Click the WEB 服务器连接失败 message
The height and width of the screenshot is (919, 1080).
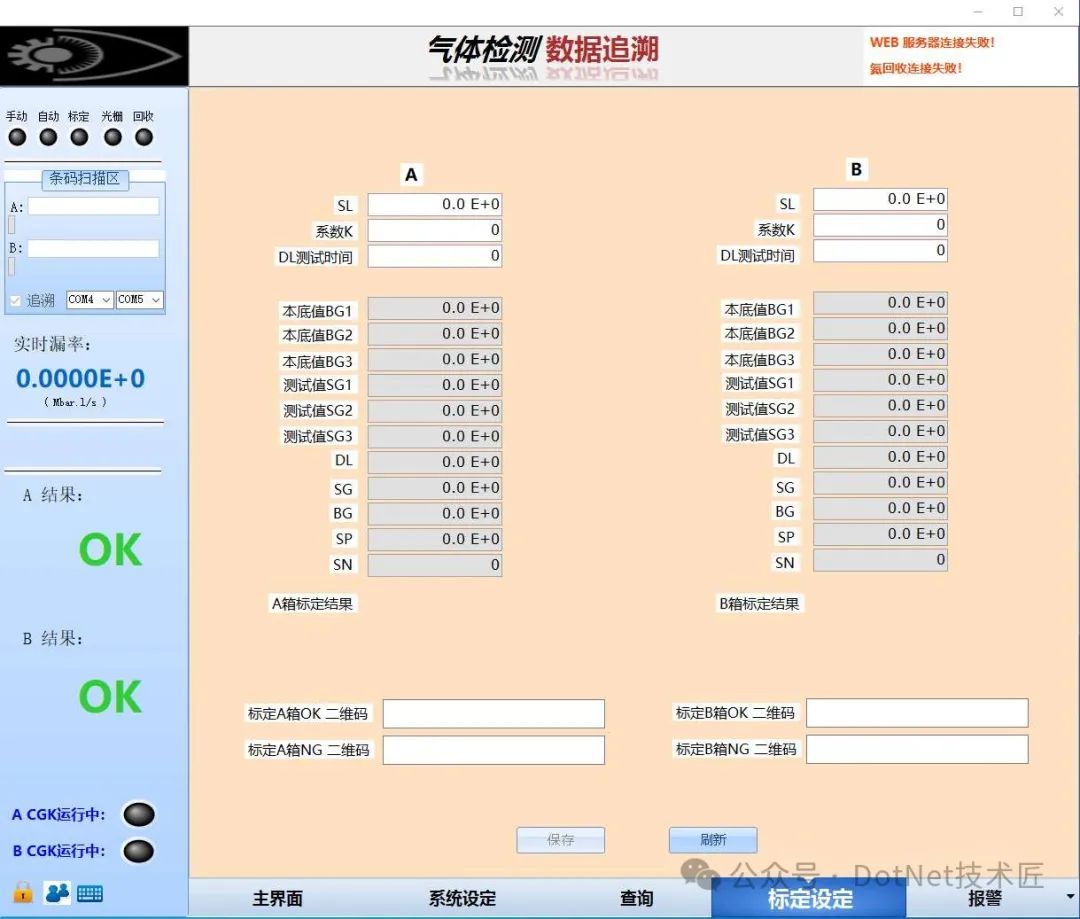click(932, 43)
